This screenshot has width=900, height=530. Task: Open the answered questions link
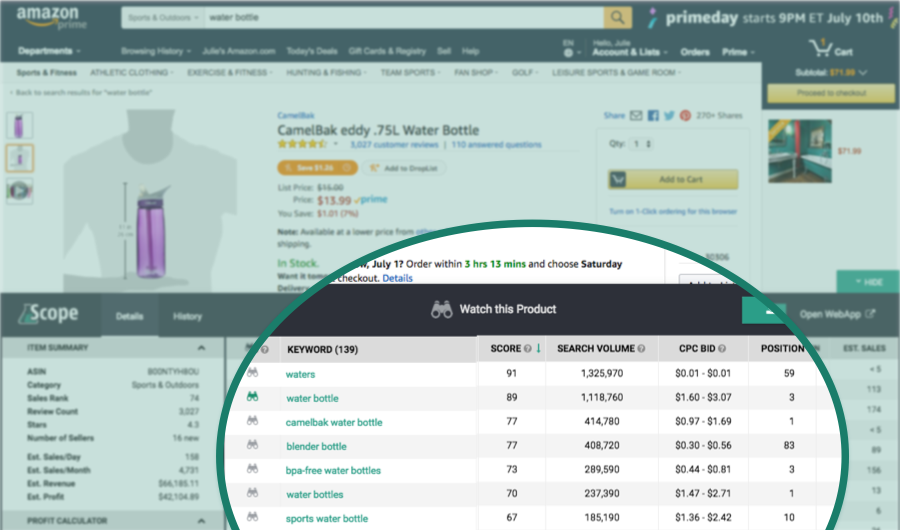[496, 145]
